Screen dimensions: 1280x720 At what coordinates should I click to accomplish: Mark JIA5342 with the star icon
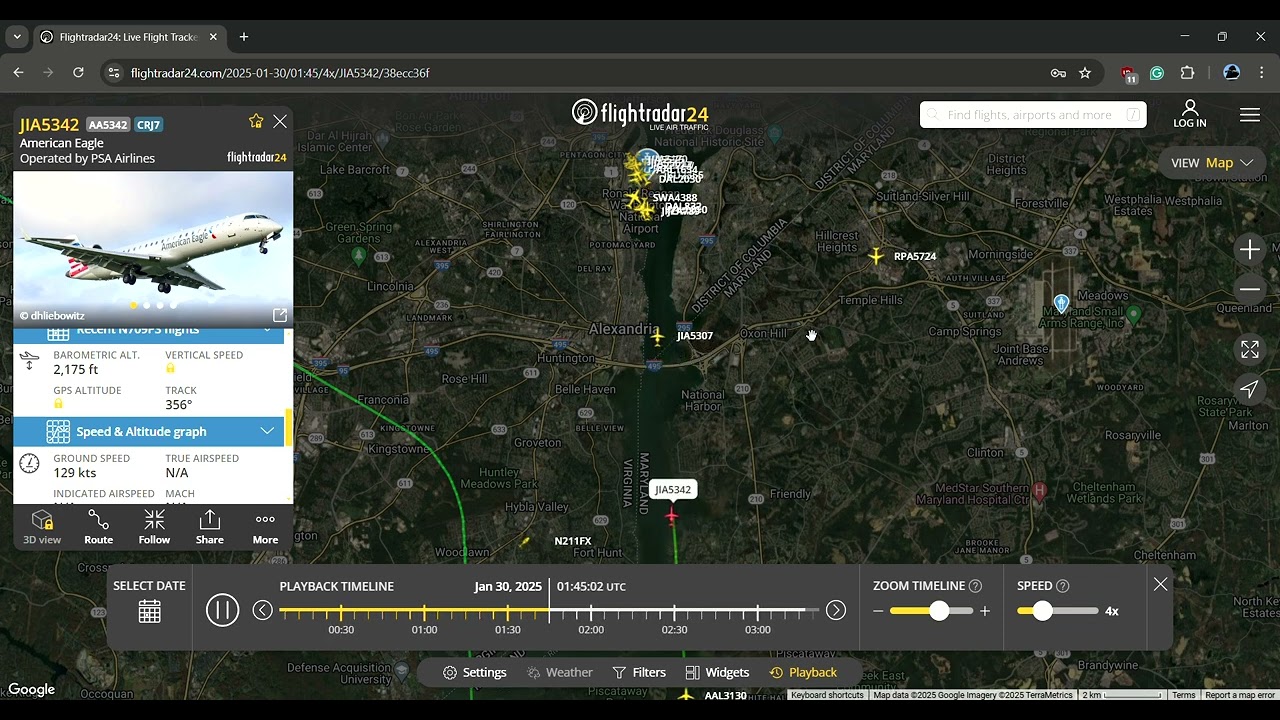coord(256,121)
